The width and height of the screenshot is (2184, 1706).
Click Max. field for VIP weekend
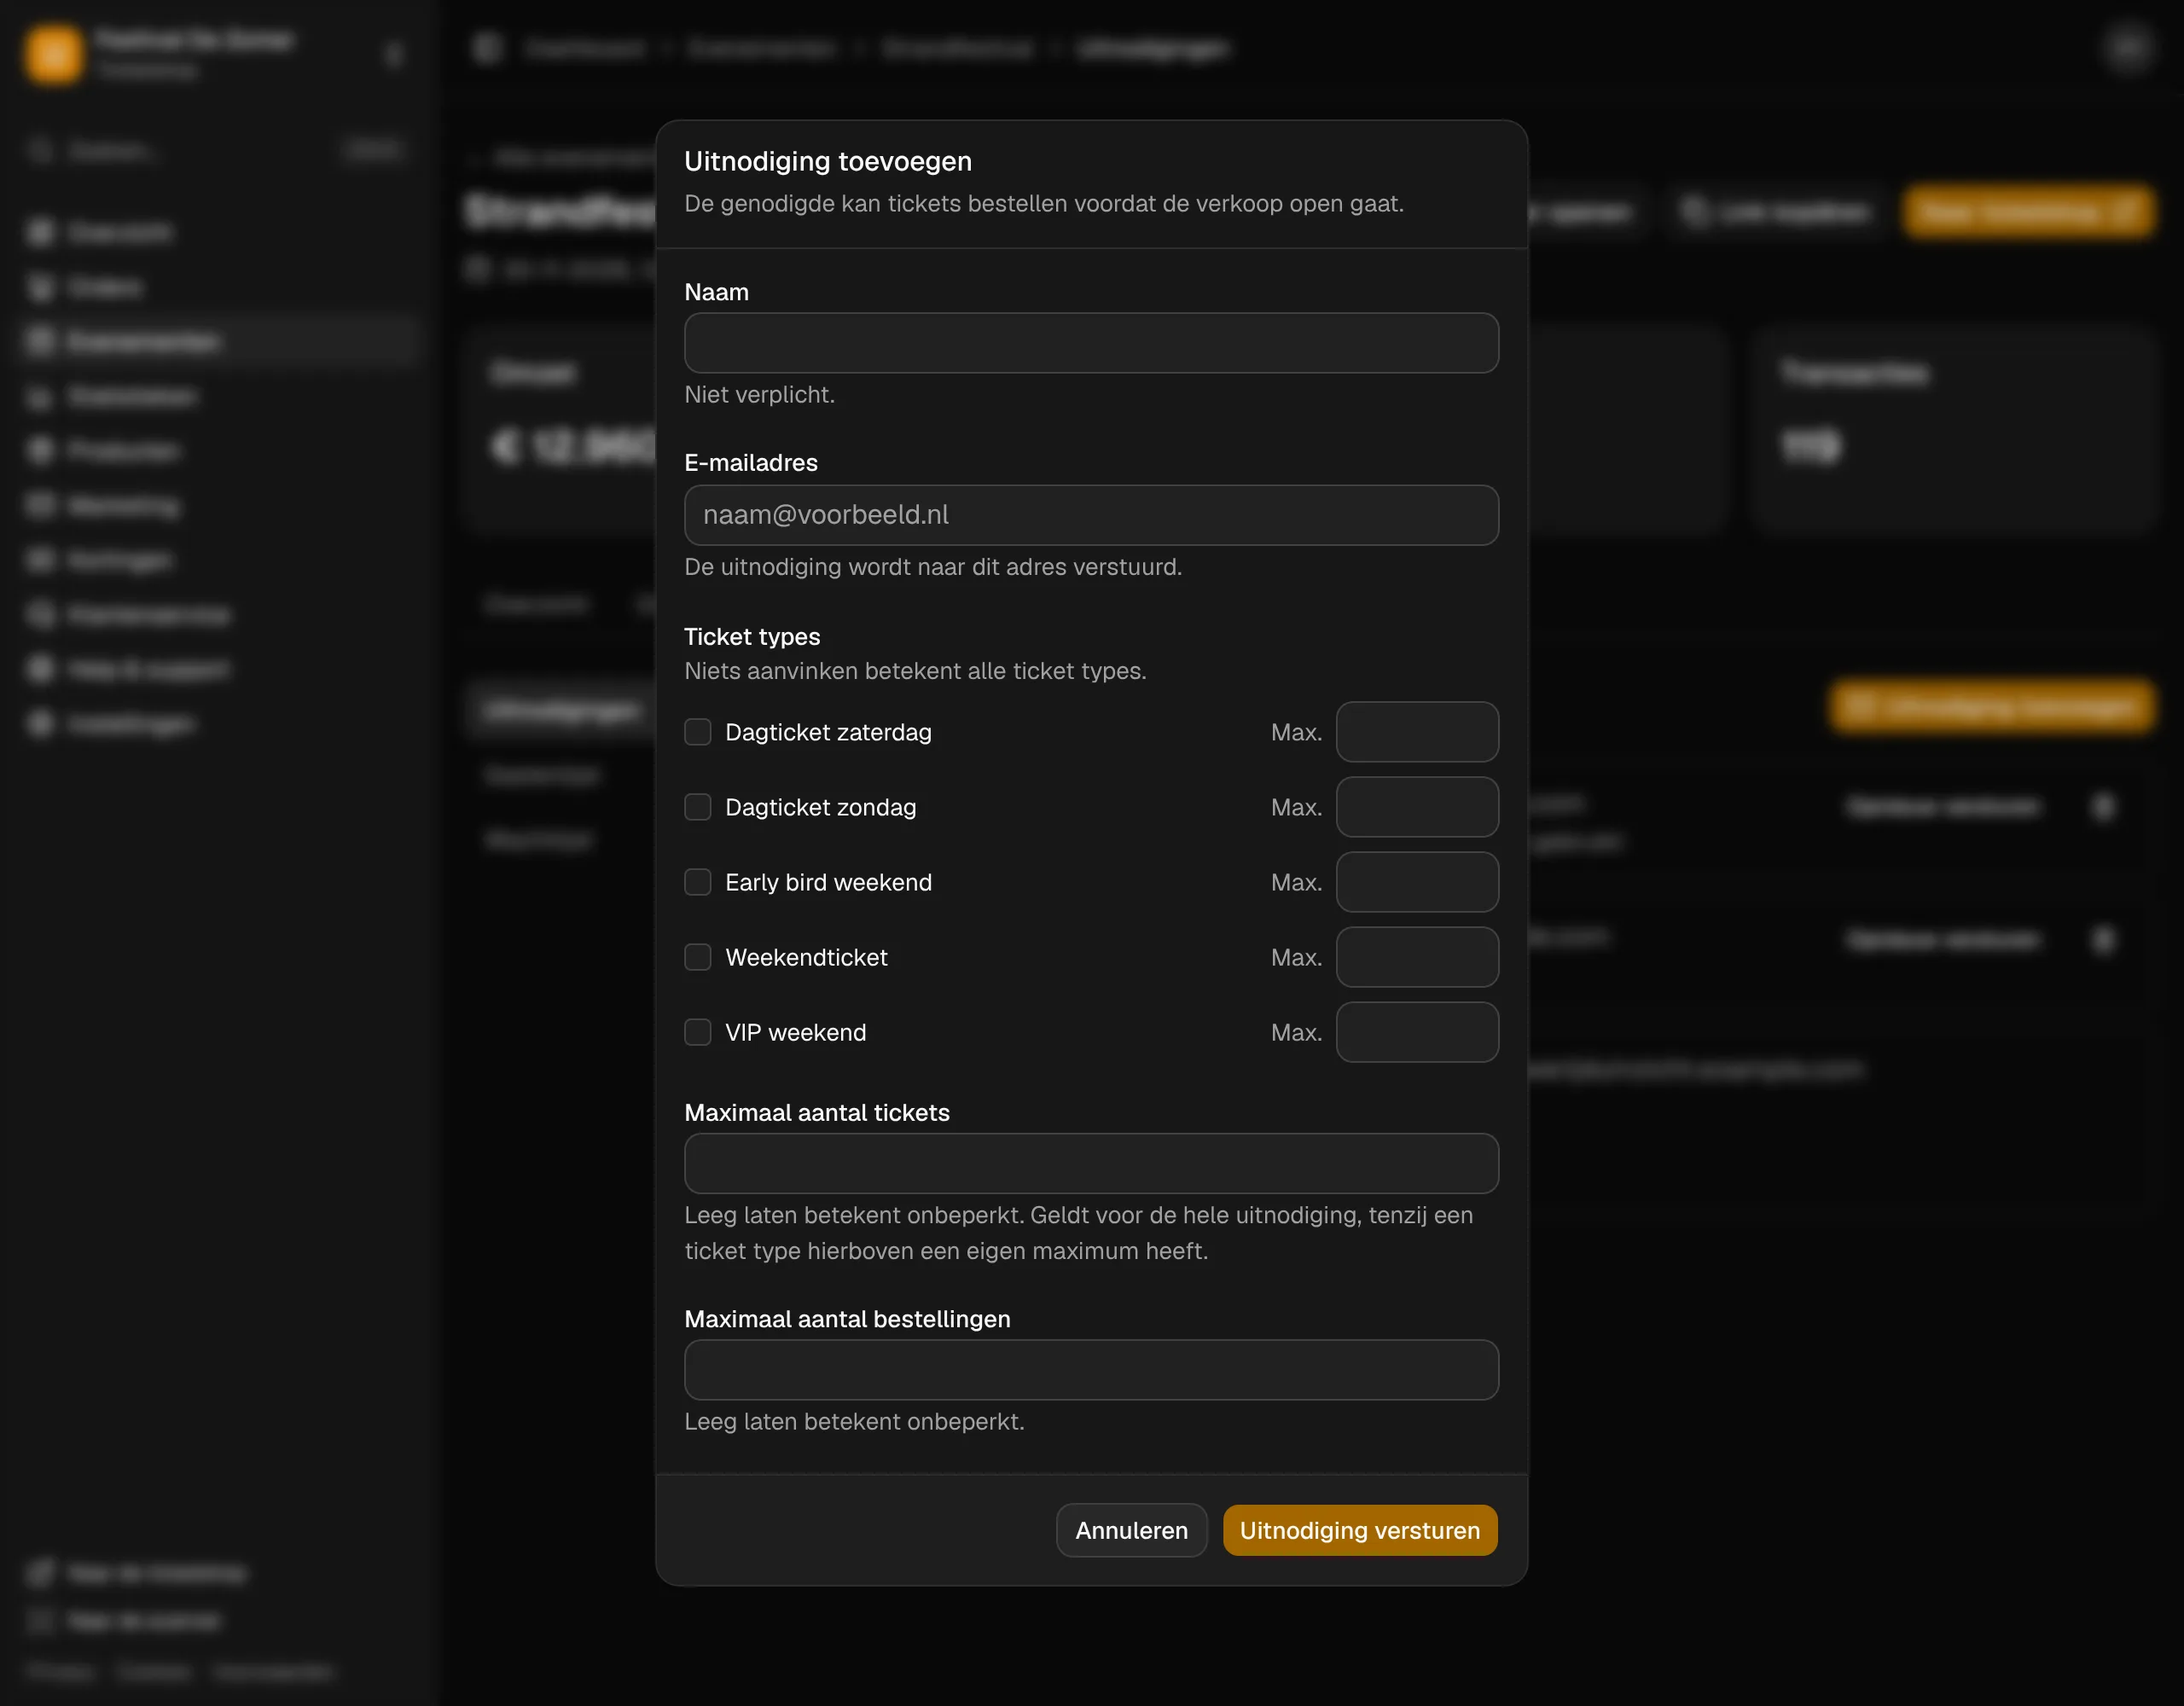tap(1417, 1032)
